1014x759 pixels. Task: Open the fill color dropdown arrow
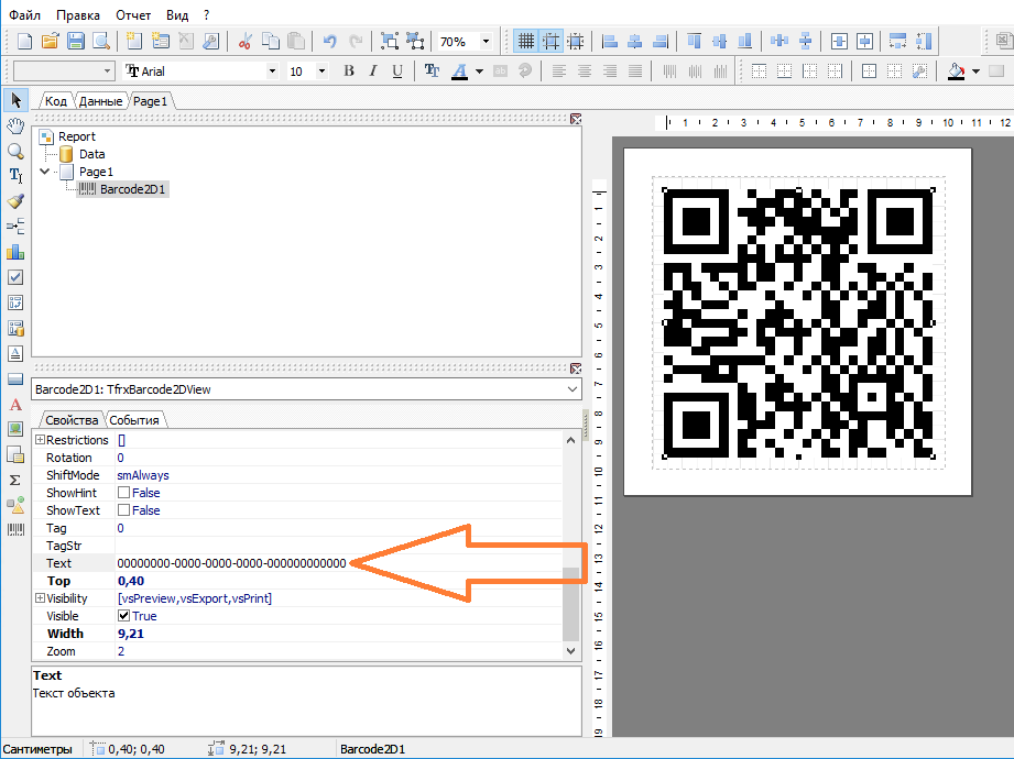coord(976,71)
